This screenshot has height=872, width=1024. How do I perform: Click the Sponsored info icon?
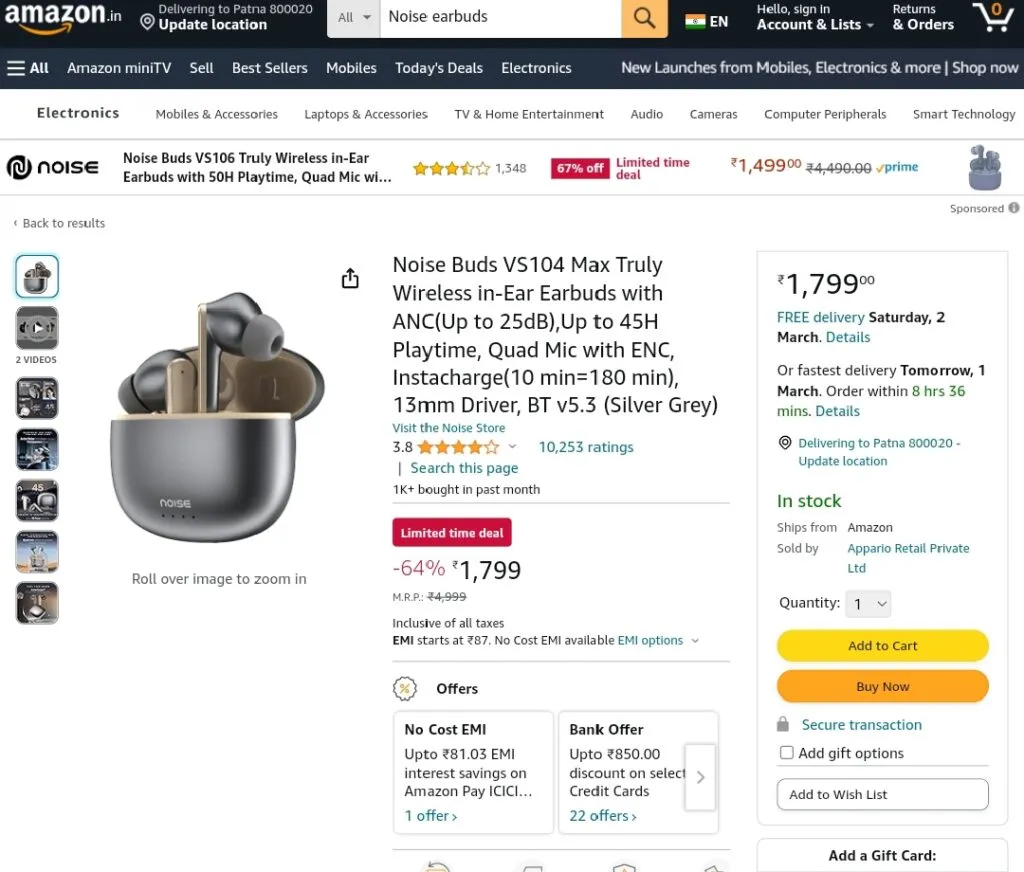click(x=1013, y=208)
